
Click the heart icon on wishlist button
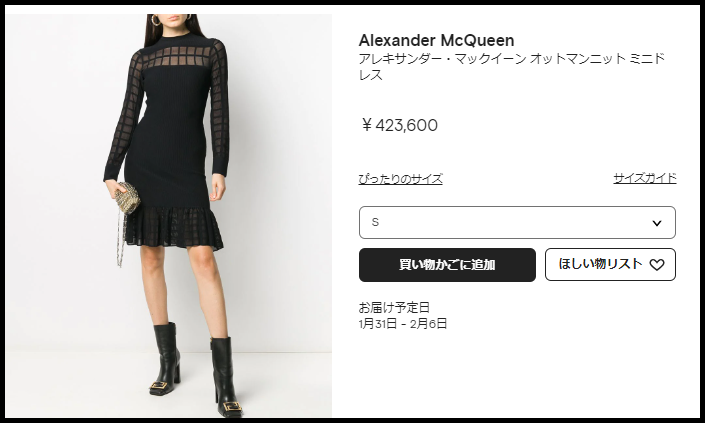pyautogui.click(x=657, y=265)
